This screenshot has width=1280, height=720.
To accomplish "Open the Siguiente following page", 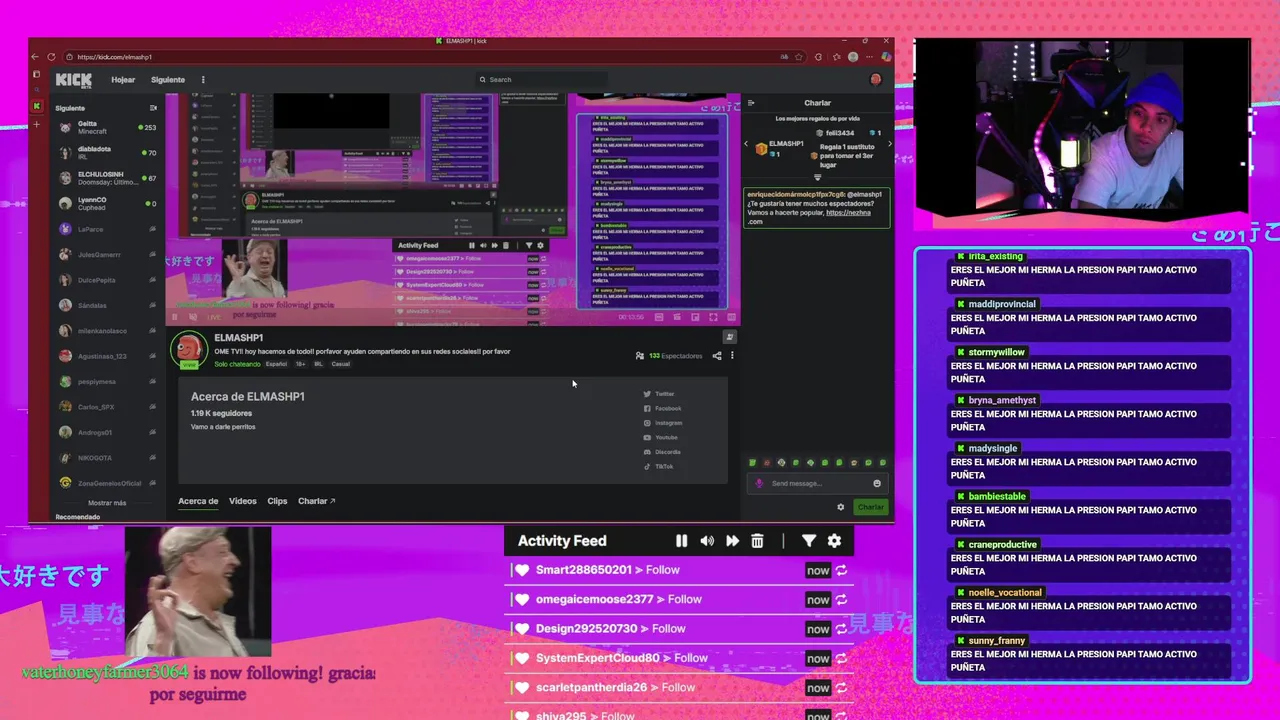I will pos(168,80).
